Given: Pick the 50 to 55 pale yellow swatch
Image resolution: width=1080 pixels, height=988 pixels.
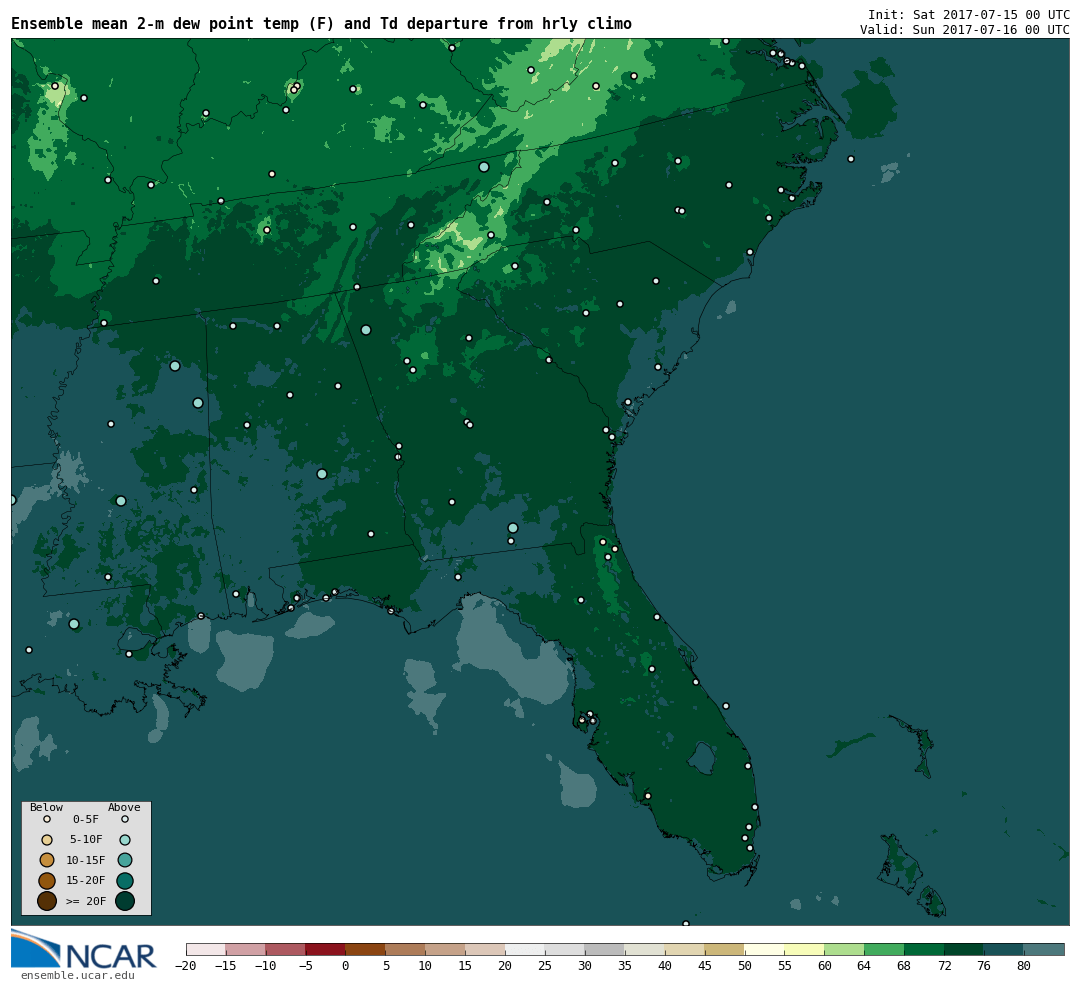Looking at the screenshot, I should (765, 949).
